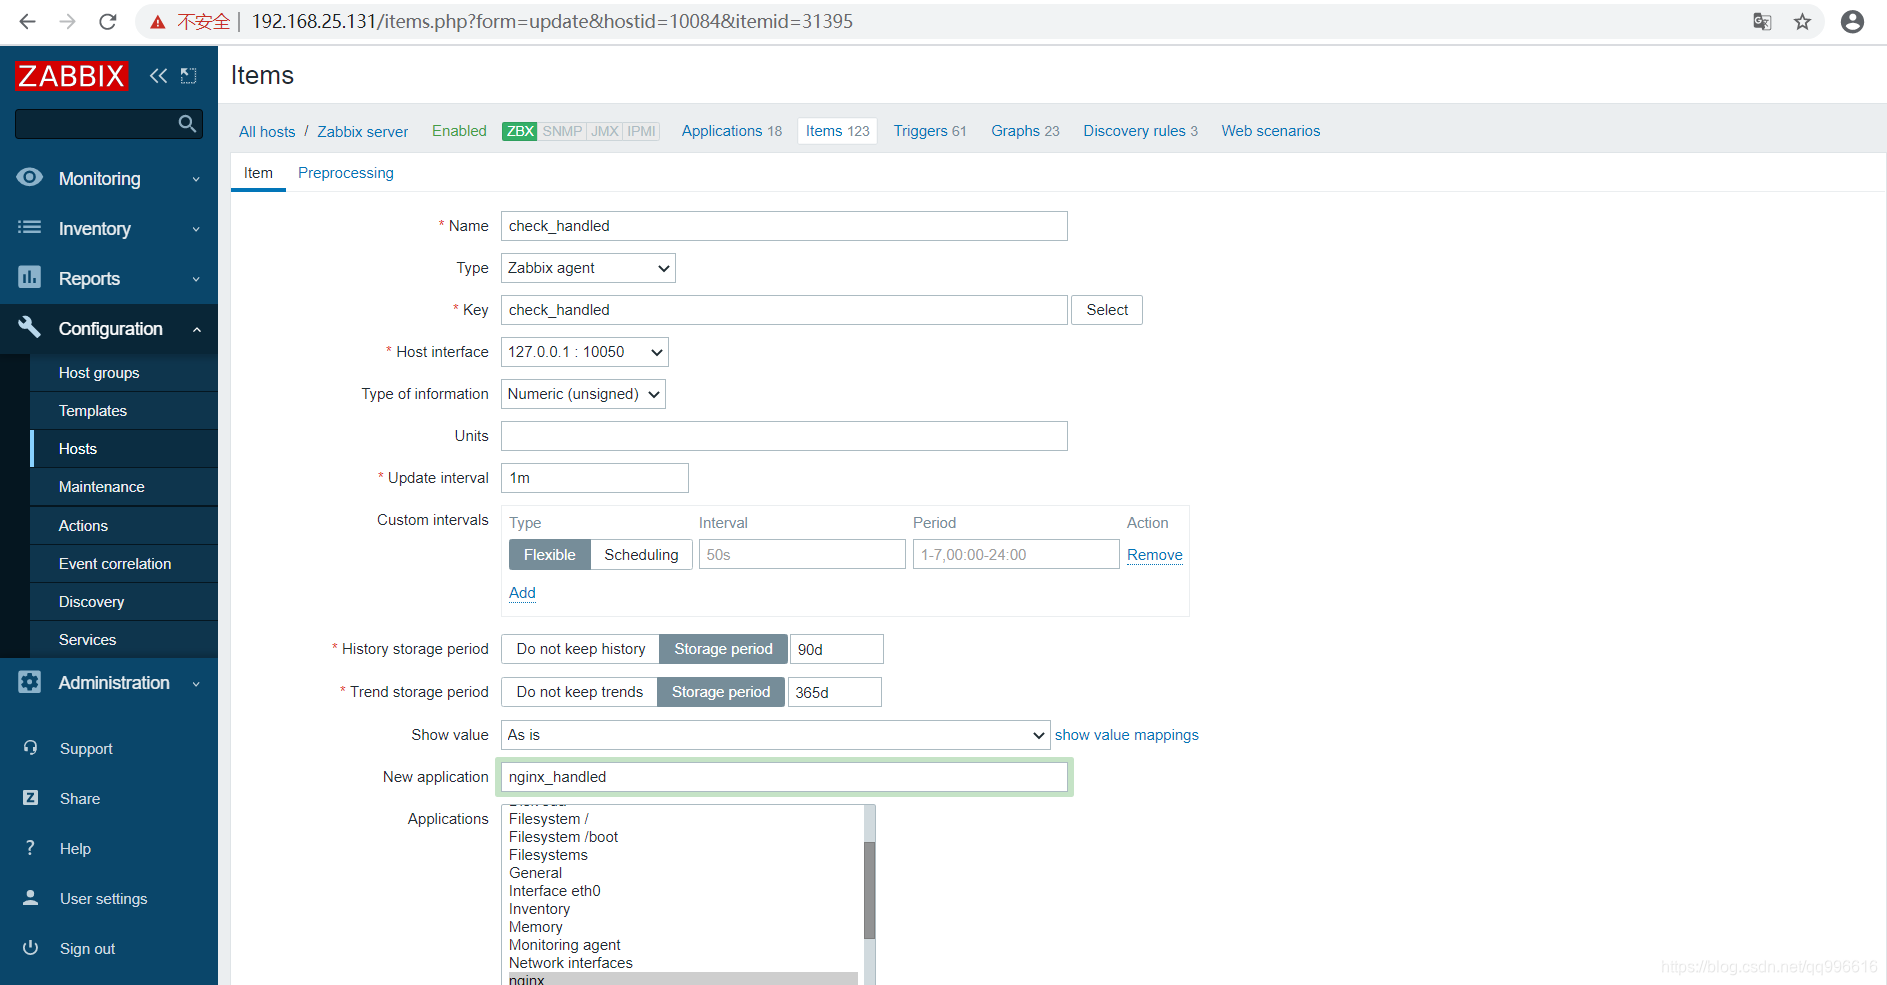This screenshot has width=1887, height=985.
Task: Go to All hosts breadcrumb
Action: 267,132
